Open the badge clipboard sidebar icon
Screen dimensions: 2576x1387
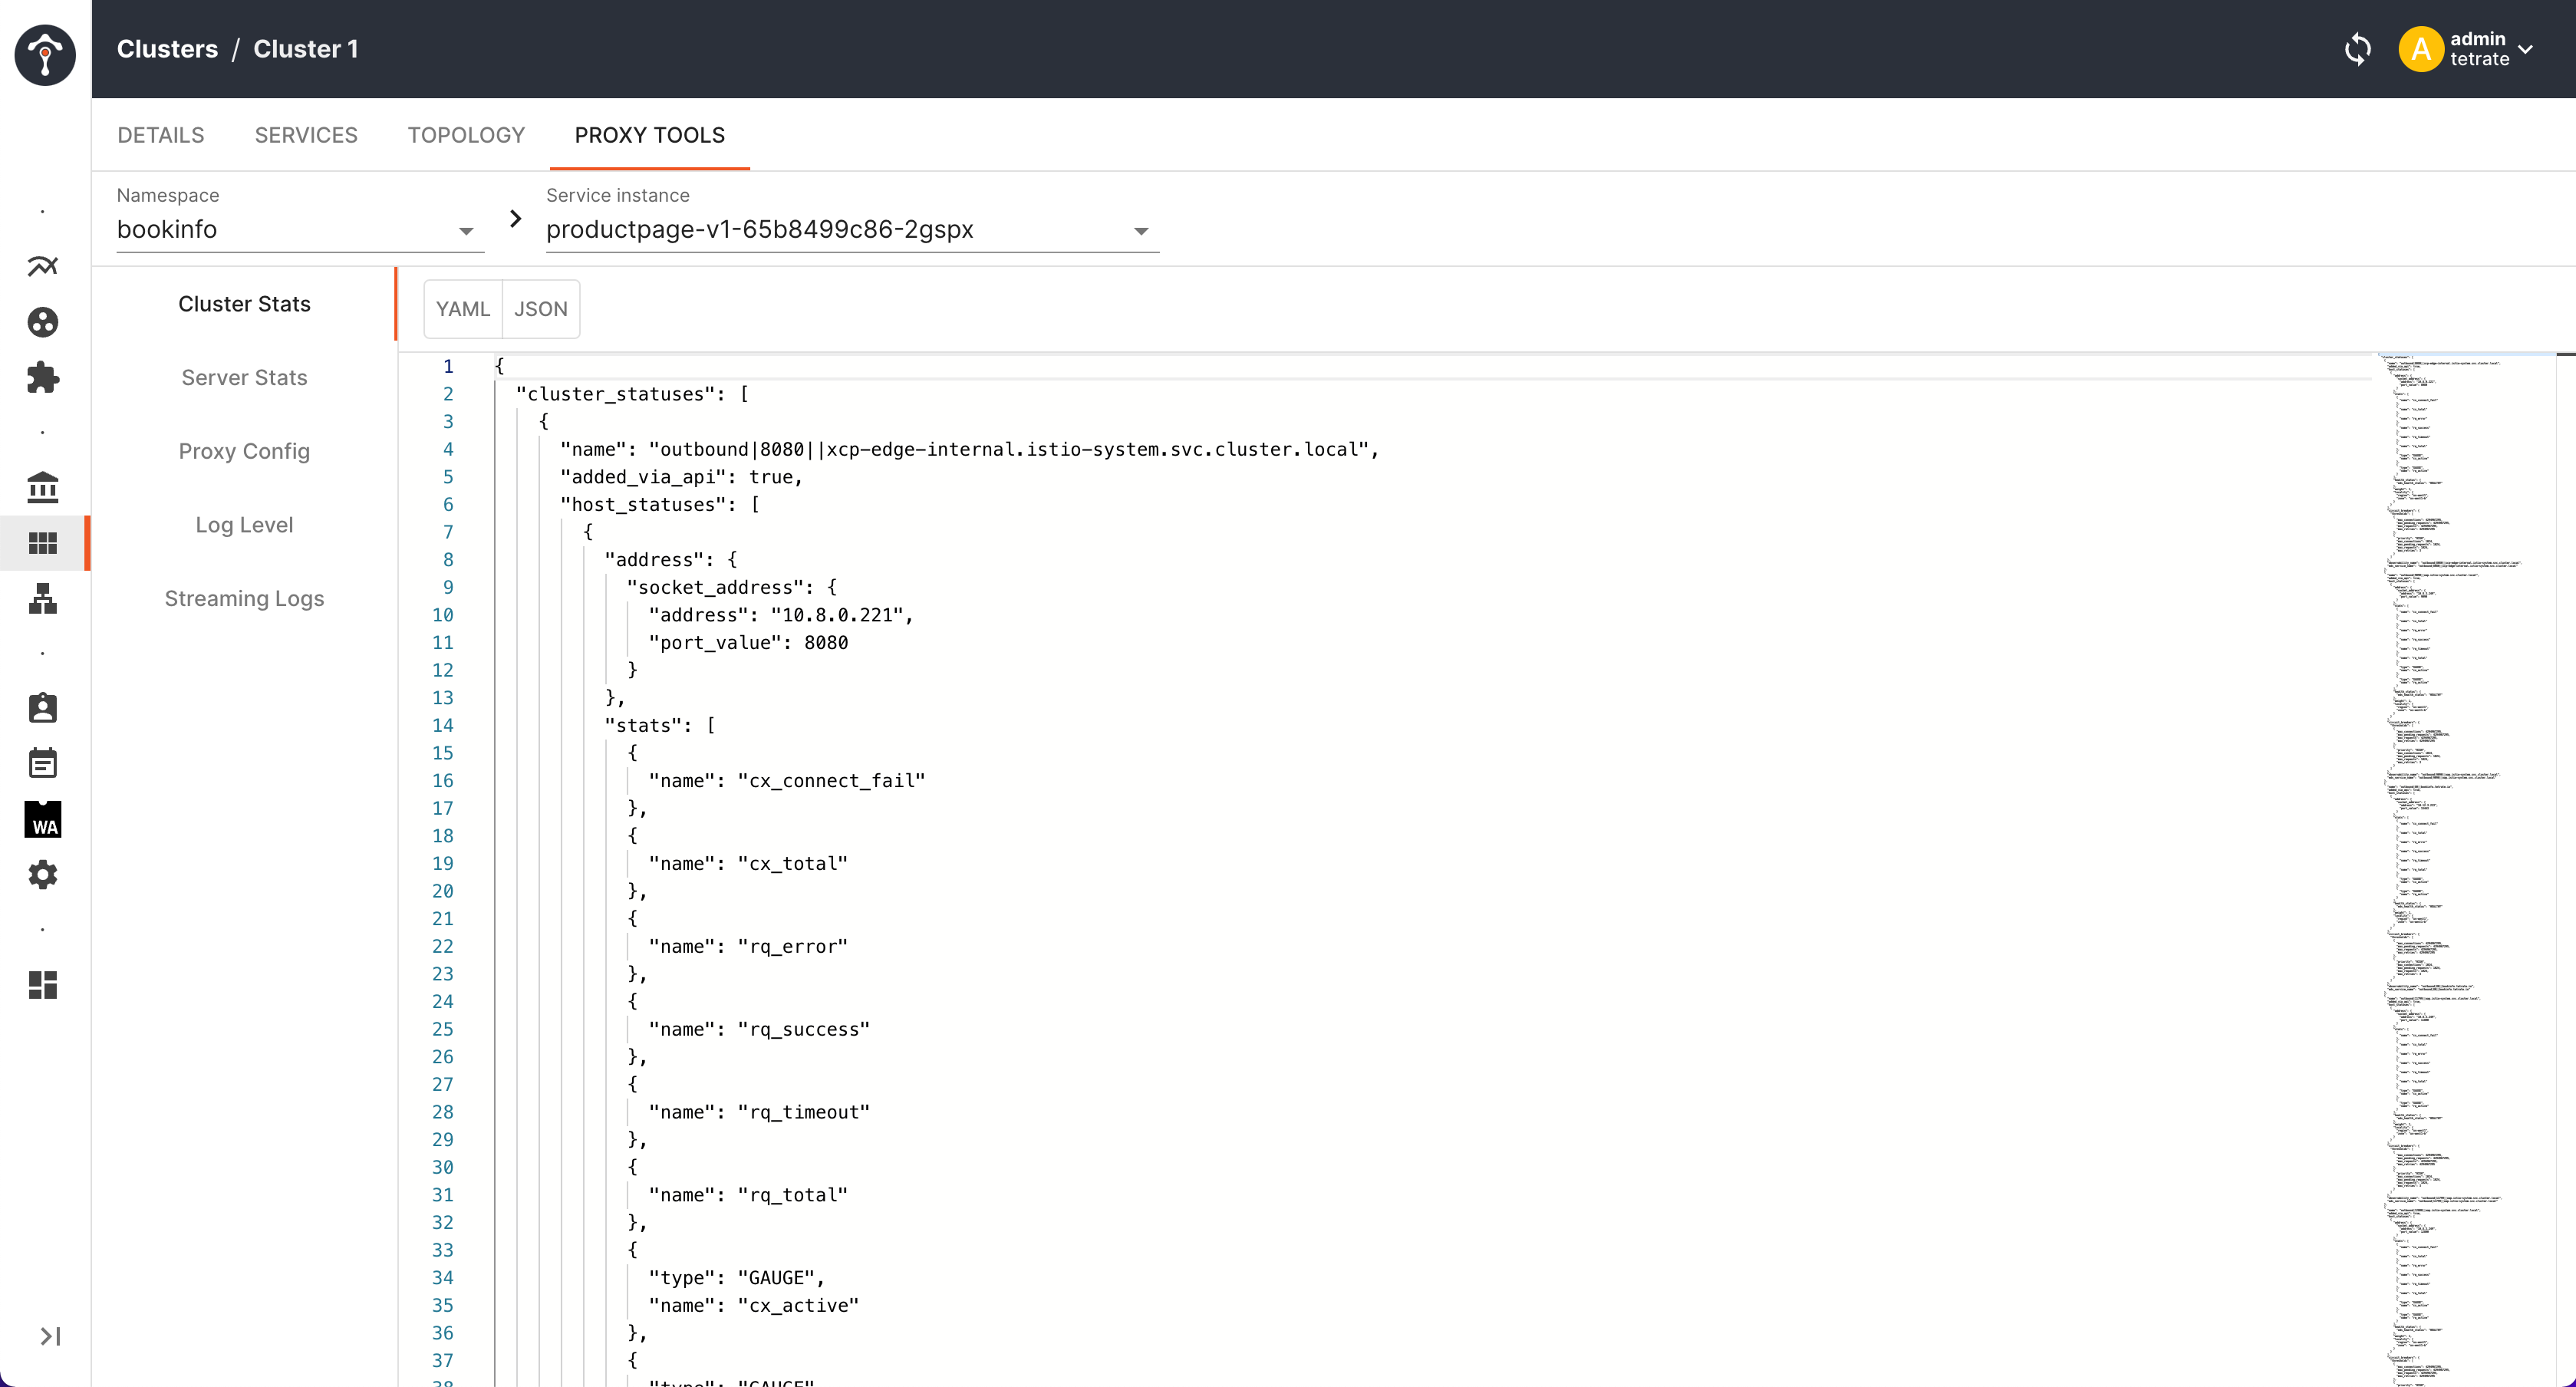click(x=43, y=708)
